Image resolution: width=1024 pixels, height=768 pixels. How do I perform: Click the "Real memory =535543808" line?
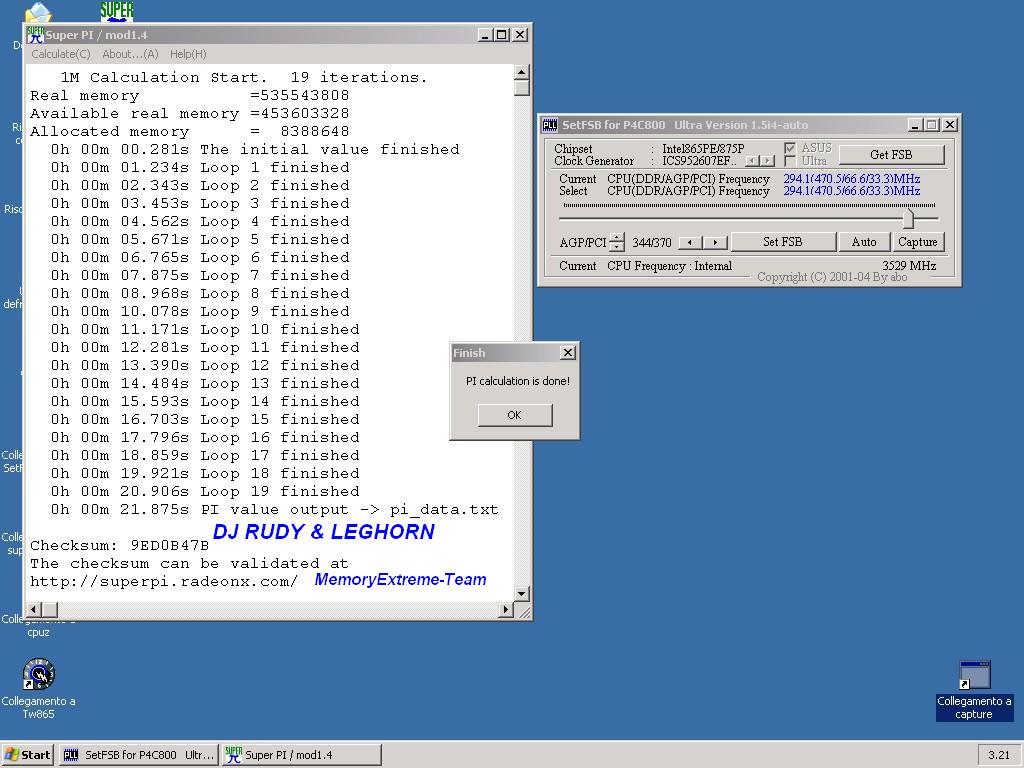click(189, 95)
